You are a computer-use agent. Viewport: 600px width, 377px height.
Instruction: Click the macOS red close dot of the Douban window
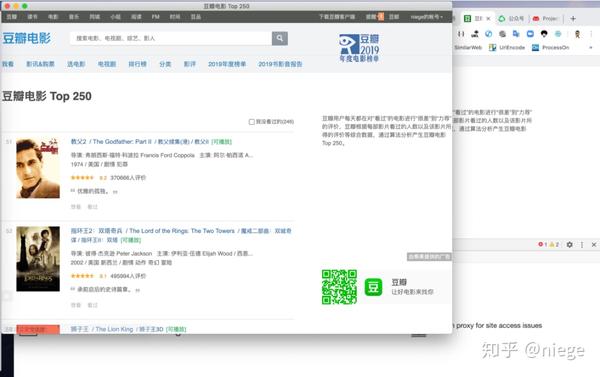tap(7, 6)
